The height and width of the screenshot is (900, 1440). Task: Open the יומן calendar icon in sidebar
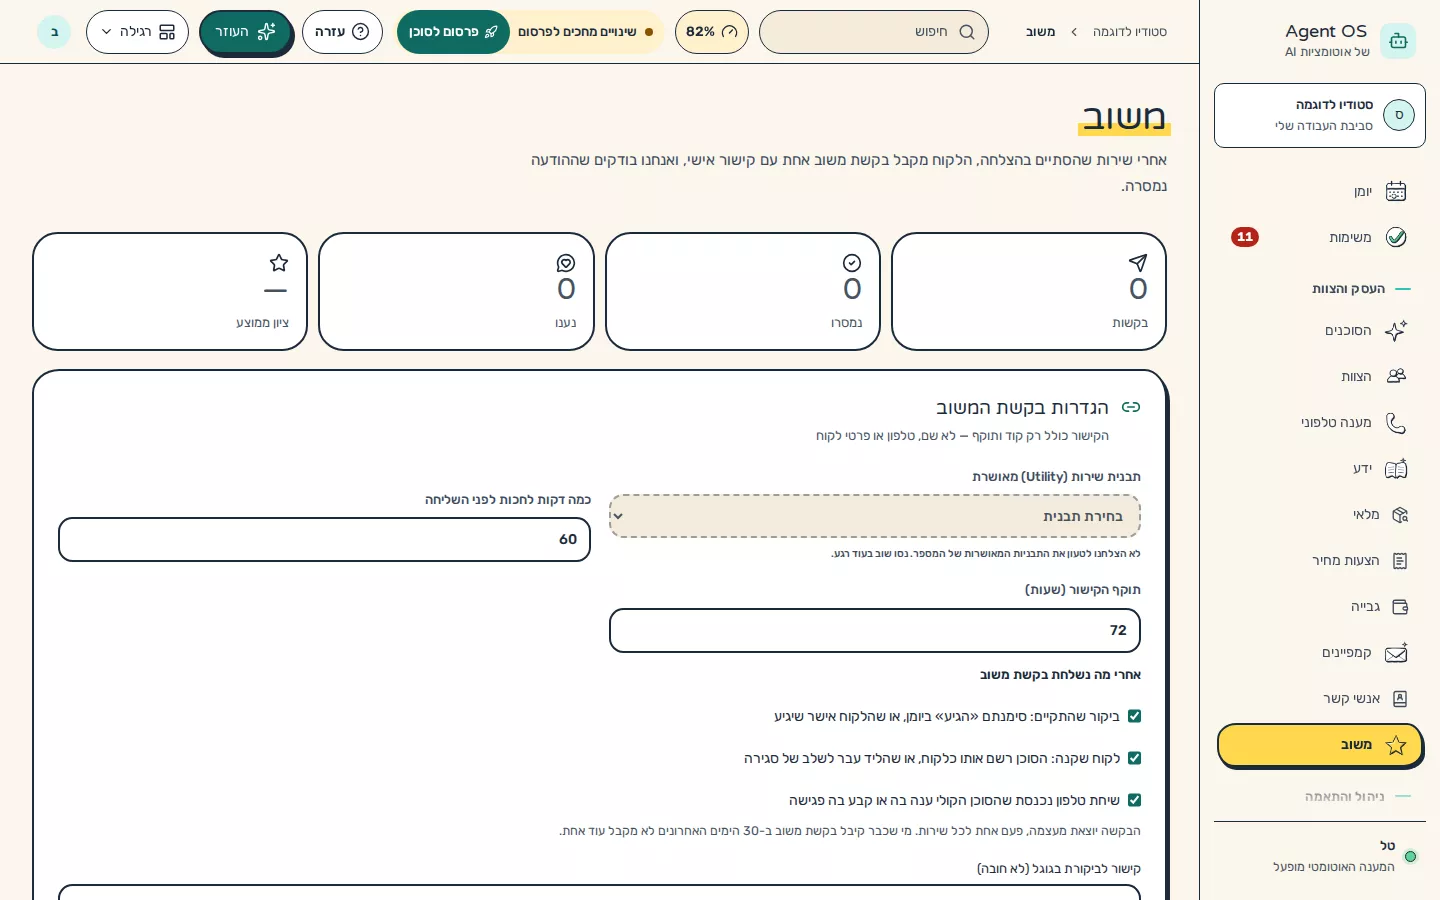coord(1396,191)
